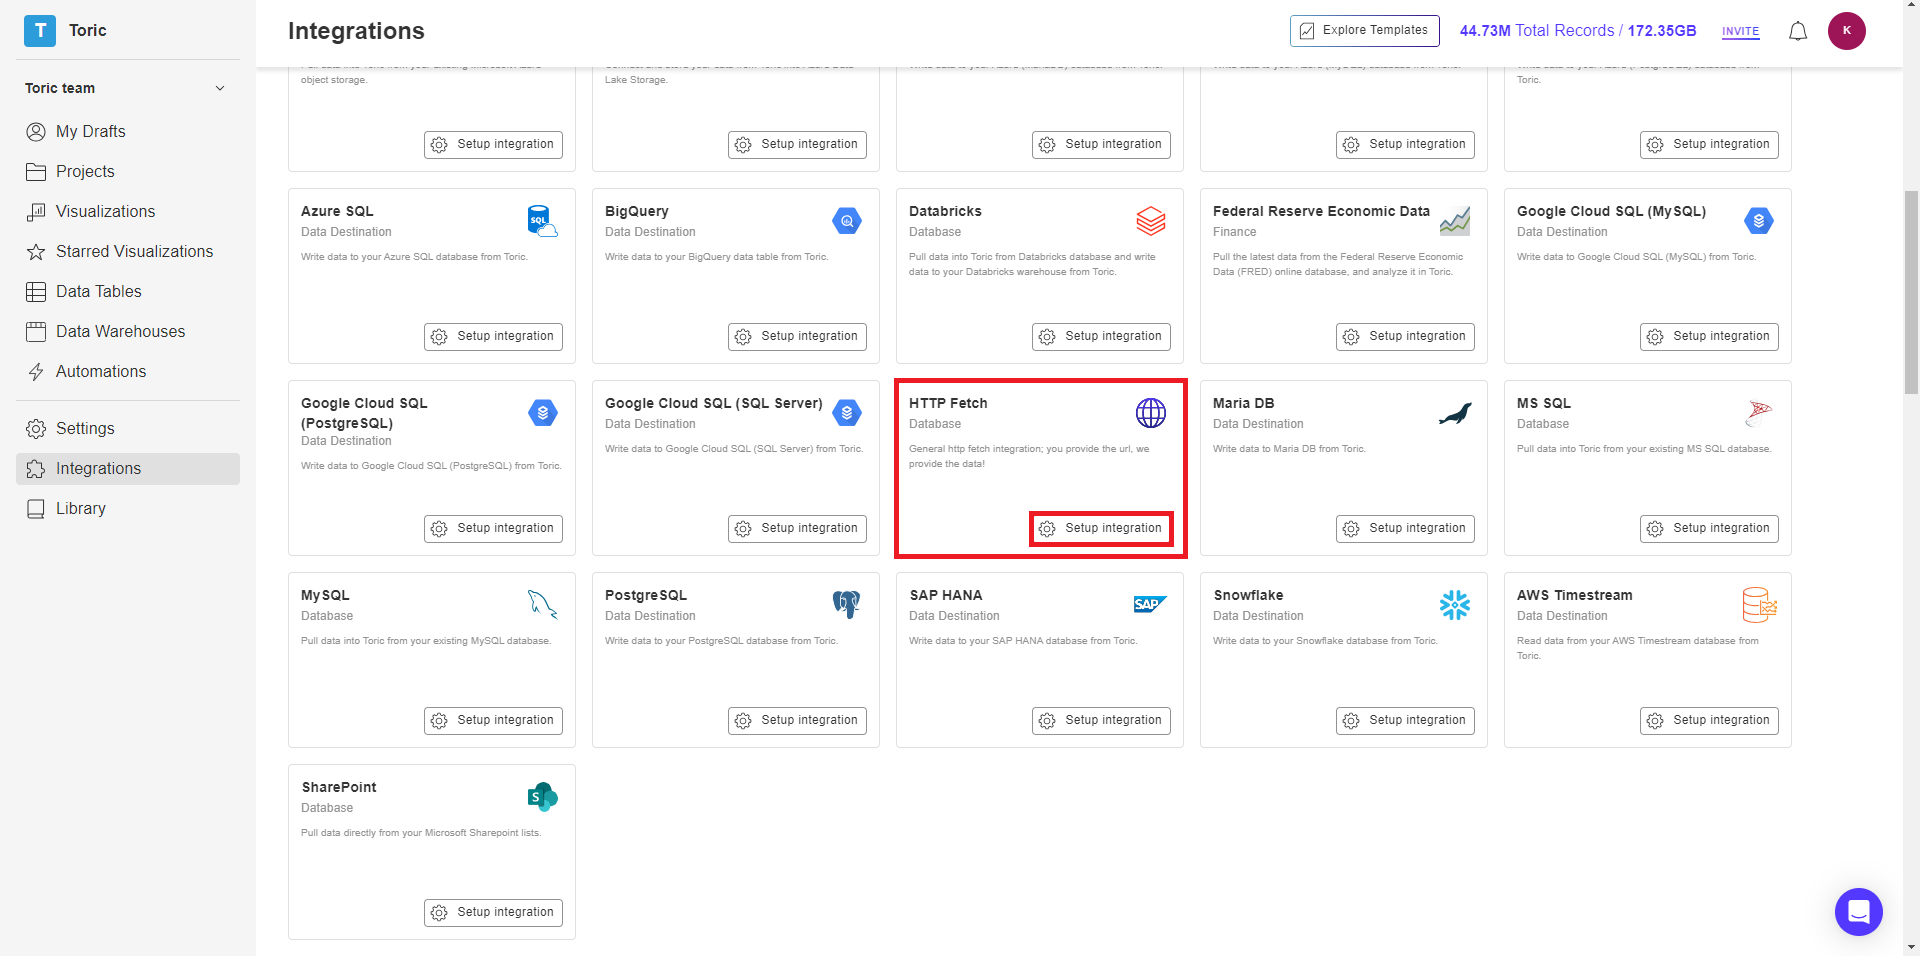Open user avatar K menu
The height and width of the screenshot is (956, 1920).
pos(1846,30)
